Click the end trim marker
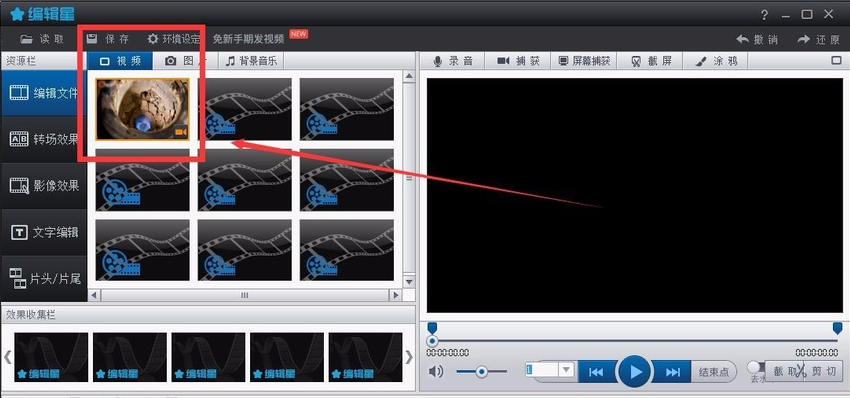 point(838,328)
